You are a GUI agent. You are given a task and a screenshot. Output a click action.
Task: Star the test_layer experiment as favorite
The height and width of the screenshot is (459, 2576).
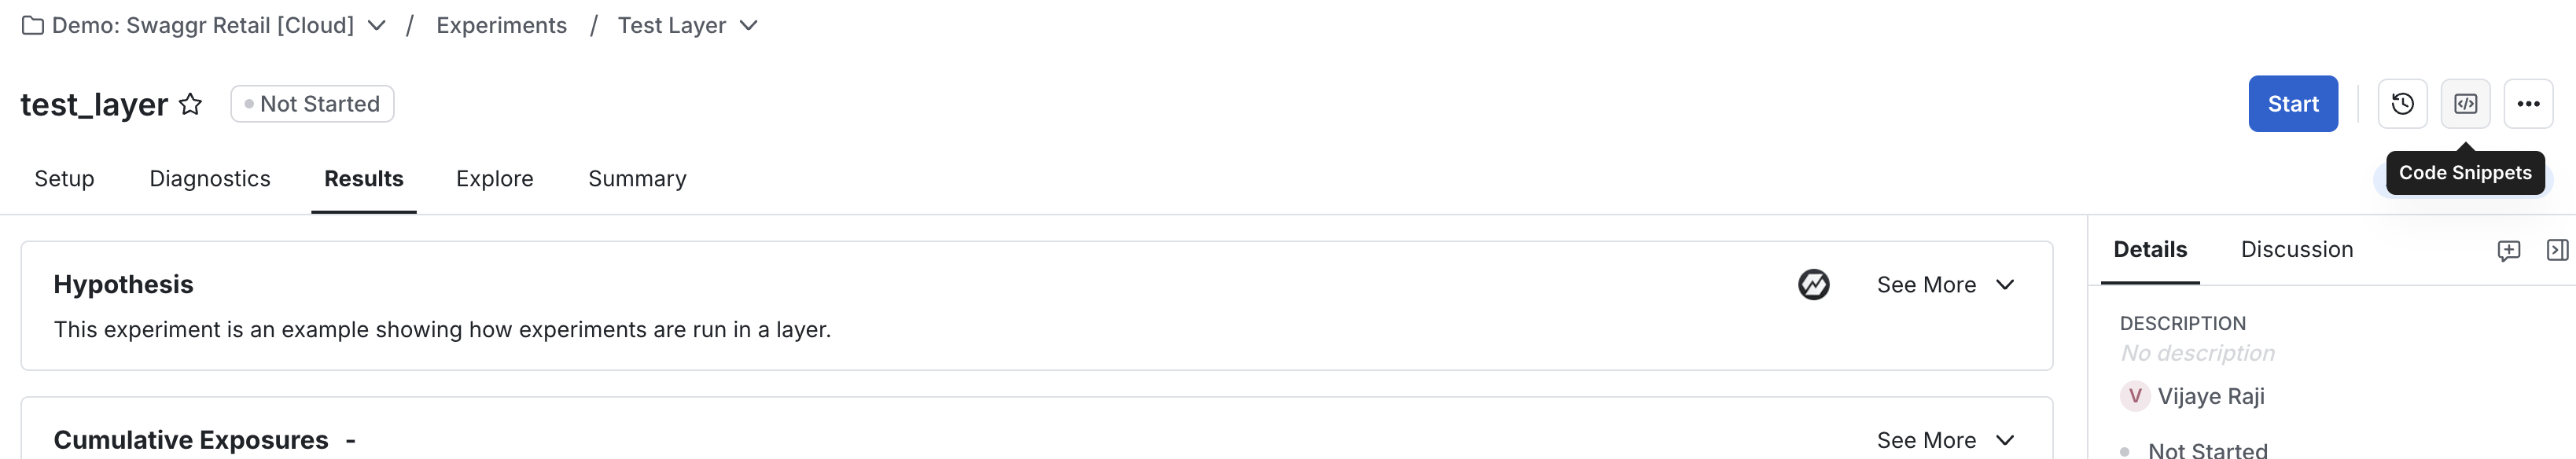(190, 104)
